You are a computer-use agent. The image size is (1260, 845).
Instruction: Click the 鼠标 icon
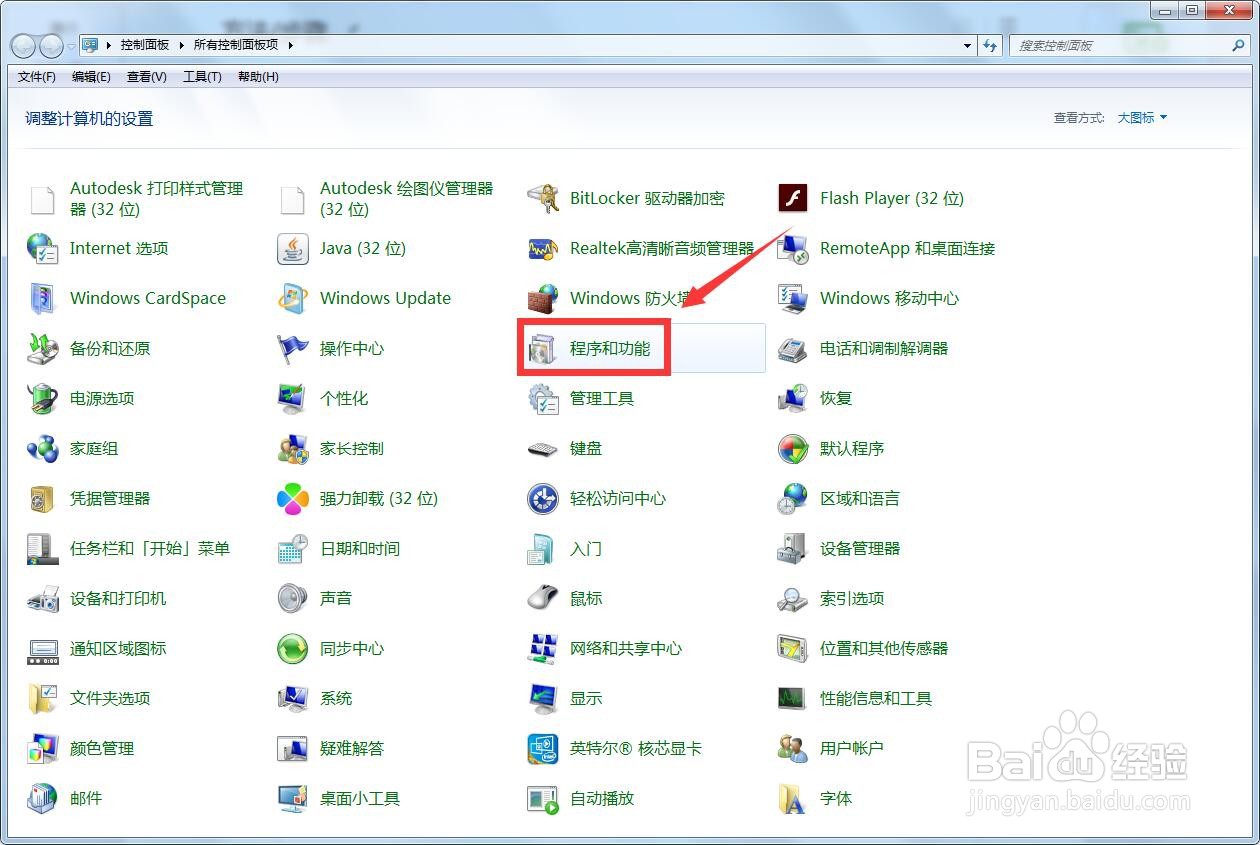click(x=543, y=598)
